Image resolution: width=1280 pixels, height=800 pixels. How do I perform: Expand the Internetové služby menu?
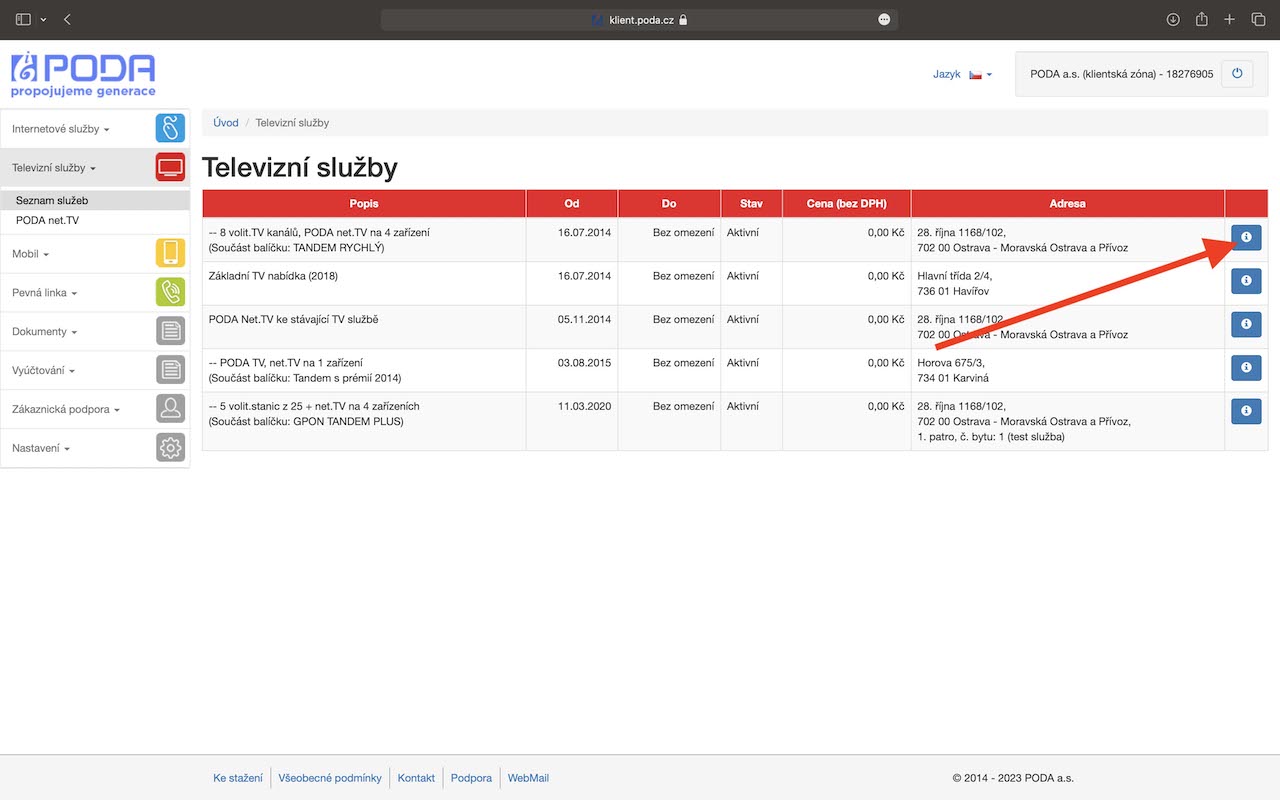[x=60, y=129]
